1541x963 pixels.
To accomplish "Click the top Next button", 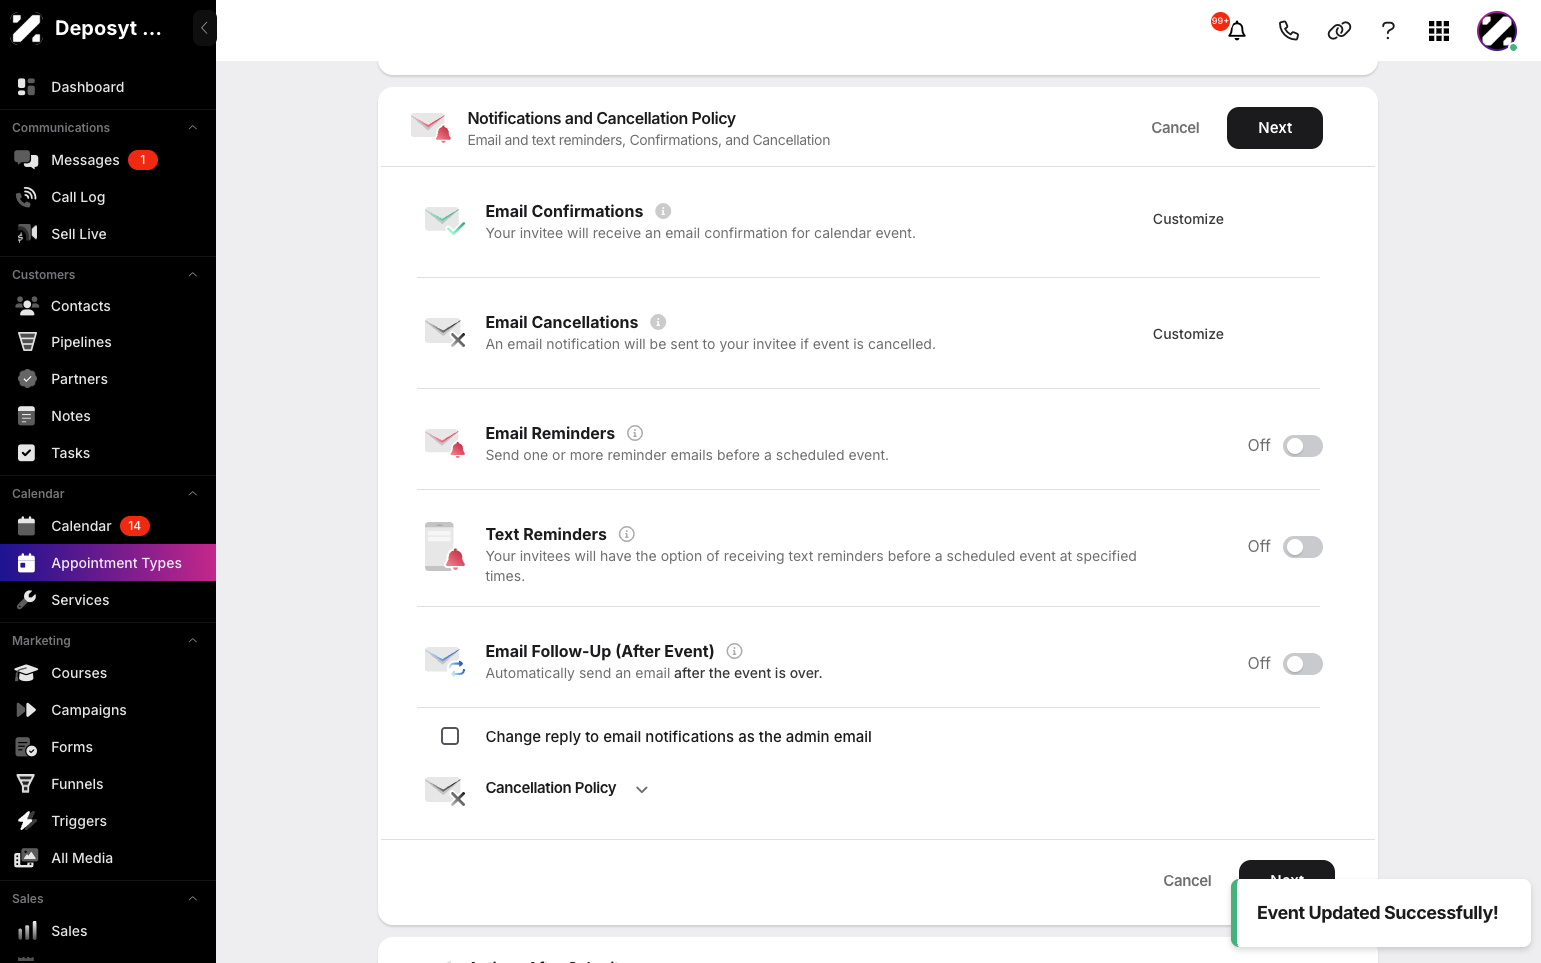I will click(x=1275, y=128).
